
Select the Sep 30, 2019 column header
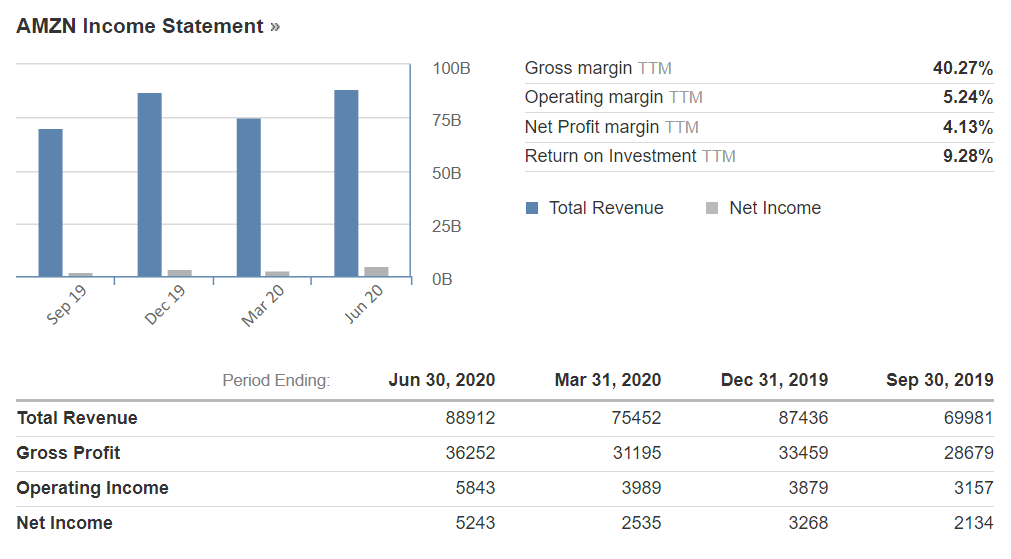coord(939,380)
